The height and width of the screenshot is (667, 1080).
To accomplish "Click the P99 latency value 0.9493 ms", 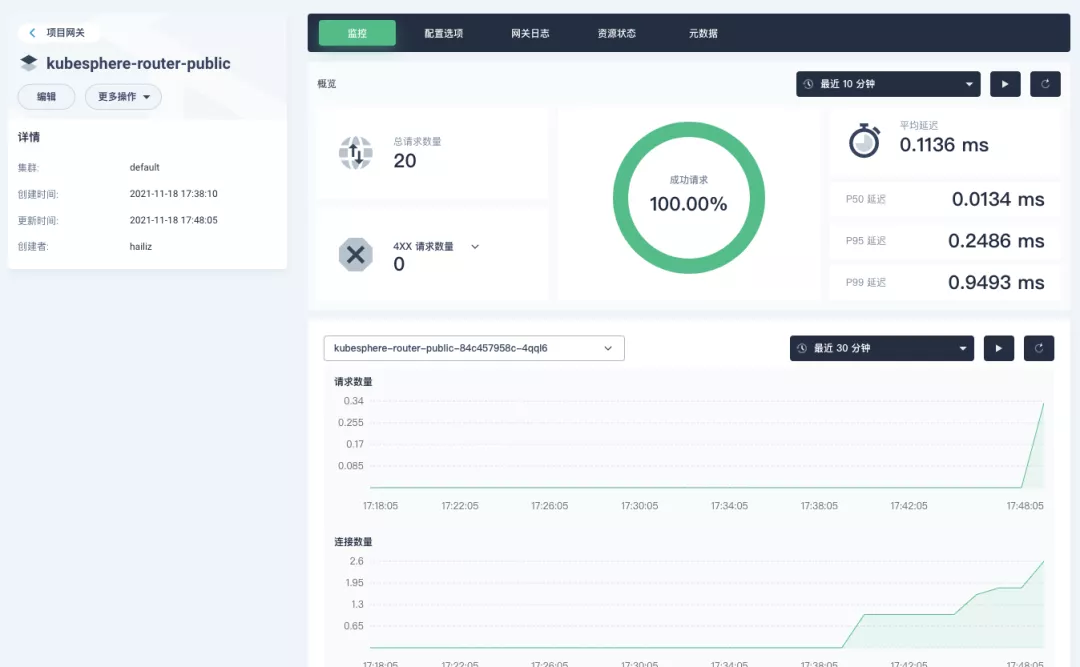I will 996,283.
